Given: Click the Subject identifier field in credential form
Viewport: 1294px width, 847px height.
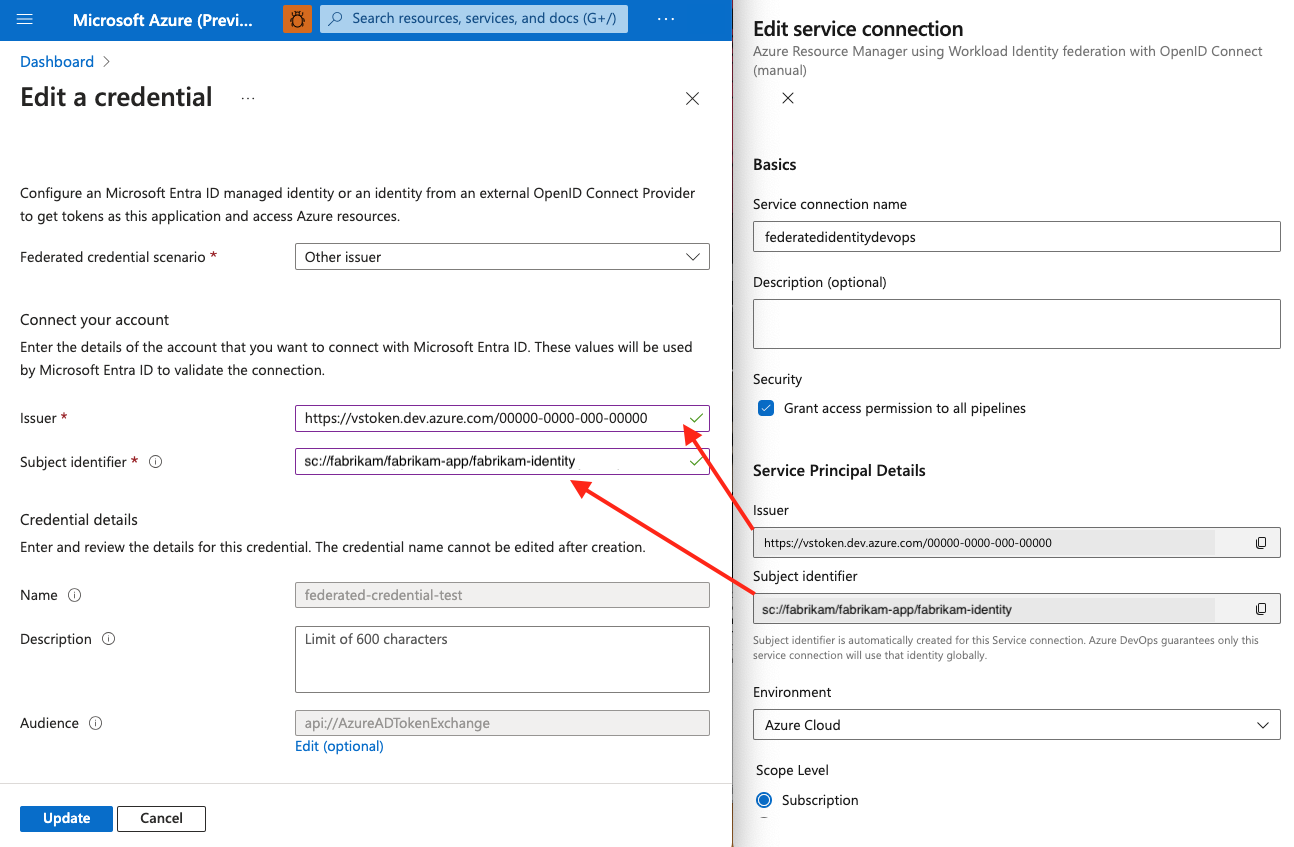Looking at the screenshot, I should coord(502,461).
